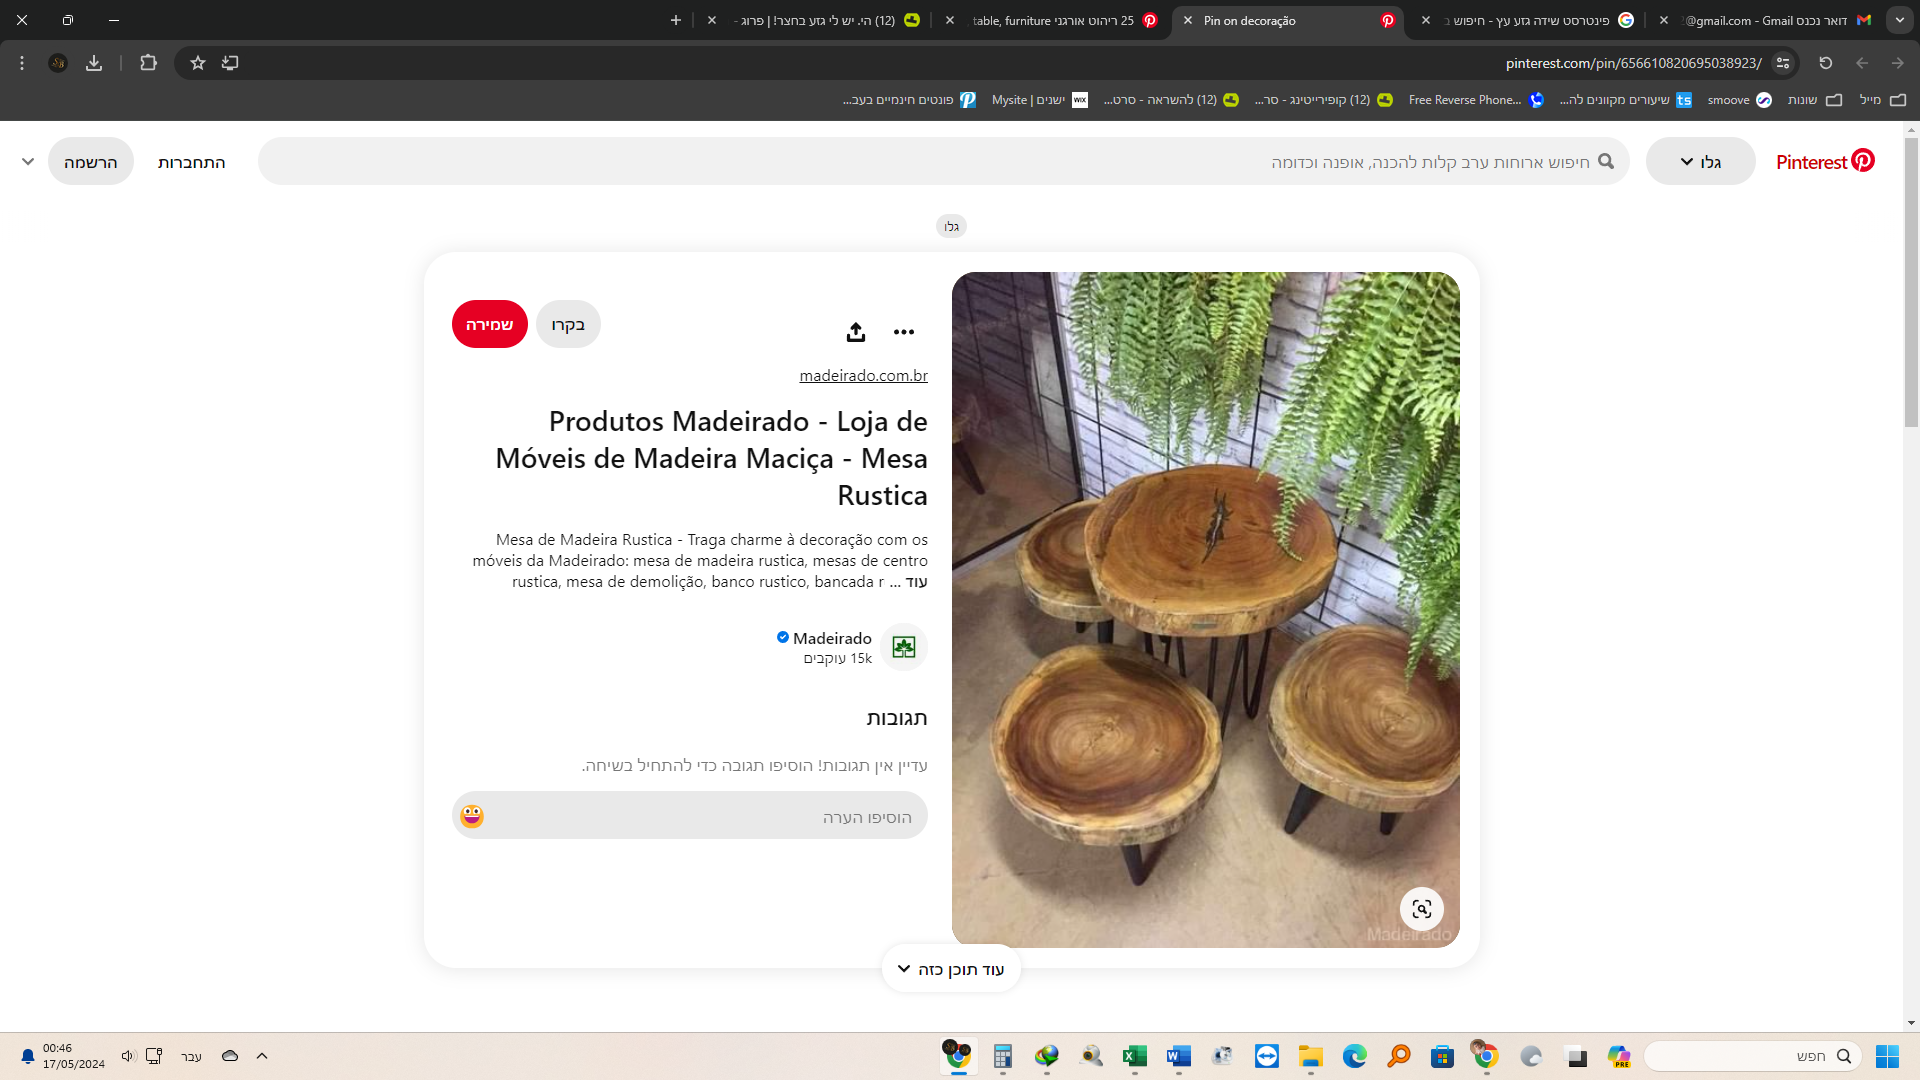
Task: Click the Visit (בקרו) button
Action: [x=568, y=324]
